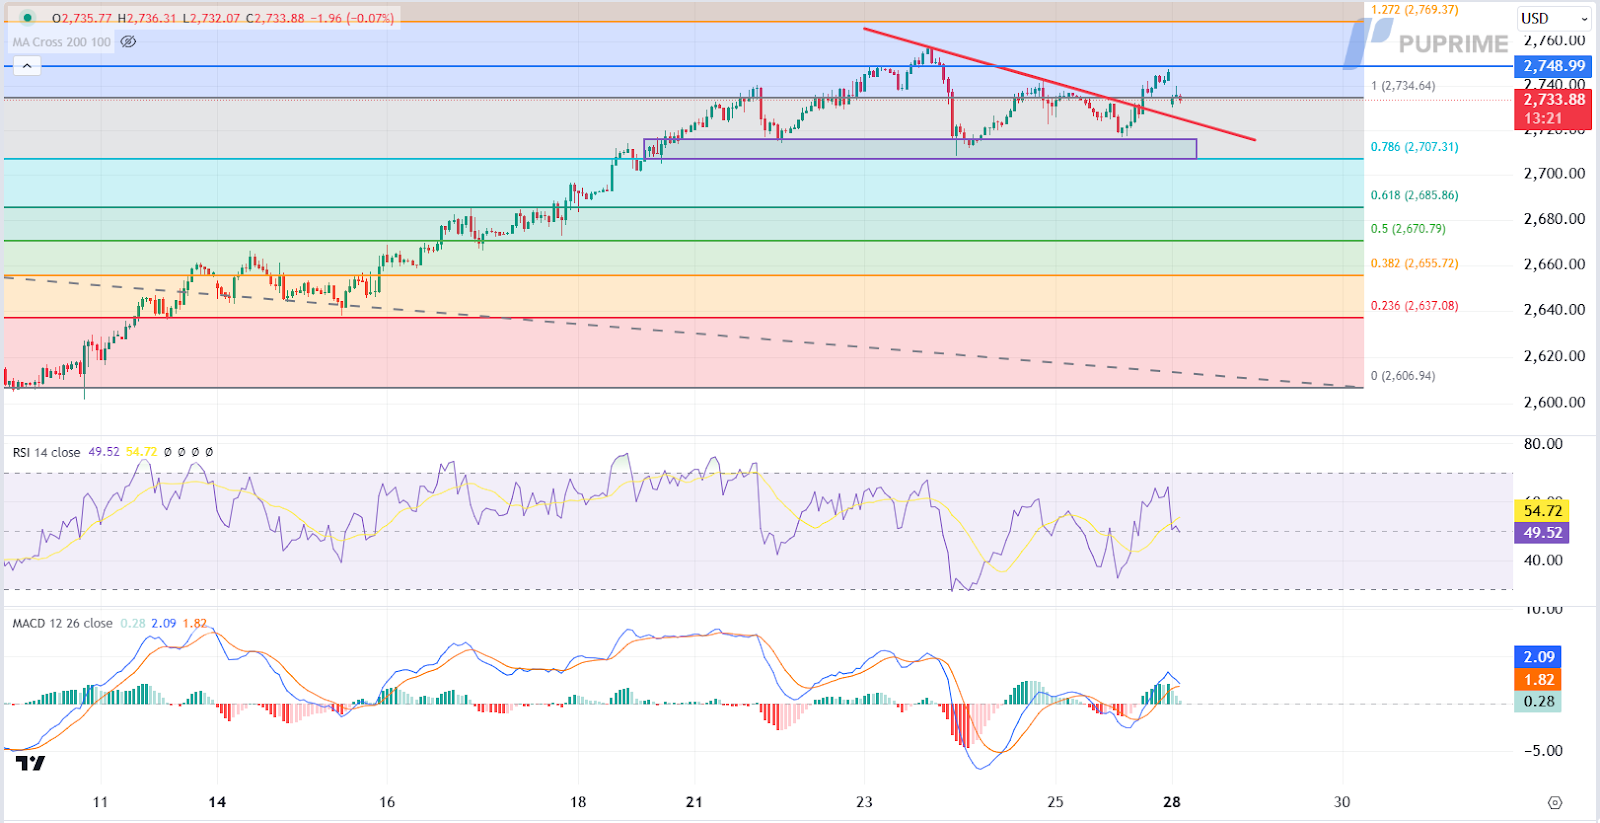Click the orange 1.82 MACD axis label
This screenshot has width=1600, height=823.
[1538, 680]
